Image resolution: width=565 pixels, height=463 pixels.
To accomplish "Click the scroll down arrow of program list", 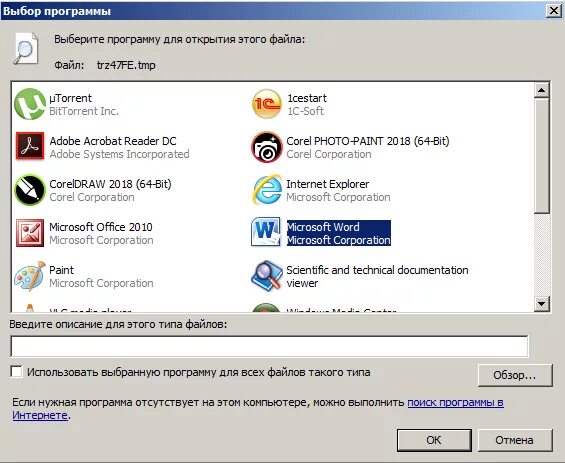I will 542,303.
